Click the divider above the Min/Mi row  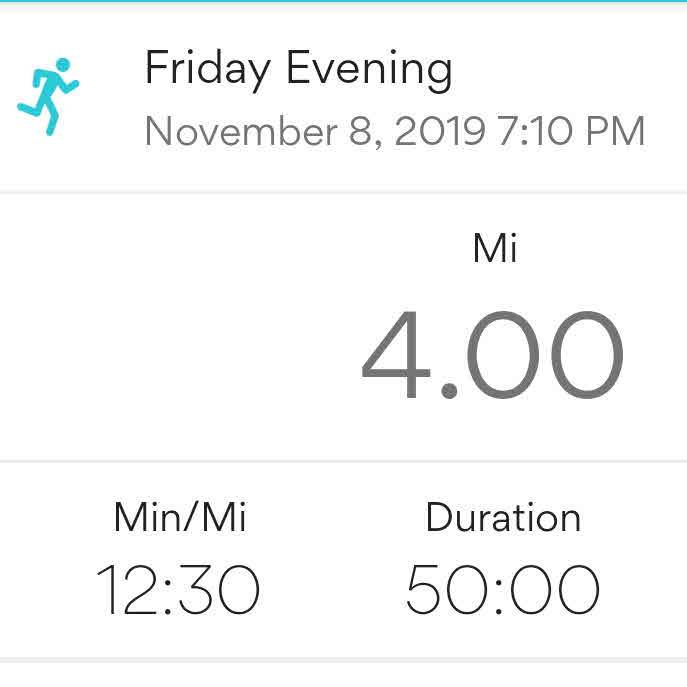coord(343,461)
